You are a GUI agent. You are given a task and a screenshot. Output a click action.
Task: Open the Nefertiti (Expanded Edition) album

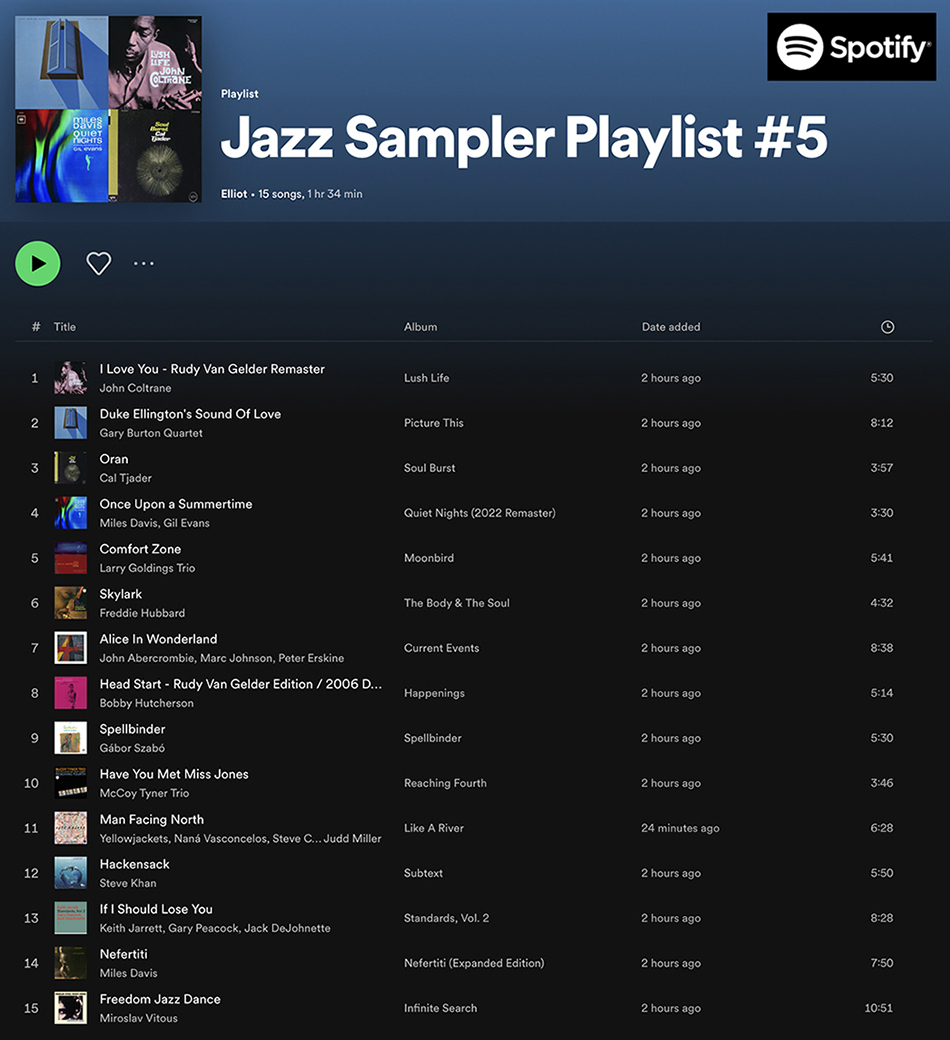[474, 963]
